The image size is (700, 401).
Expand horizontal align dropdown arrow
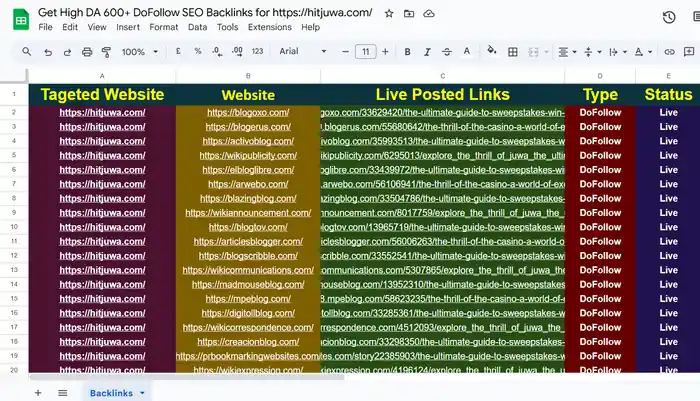click(575, 52)
